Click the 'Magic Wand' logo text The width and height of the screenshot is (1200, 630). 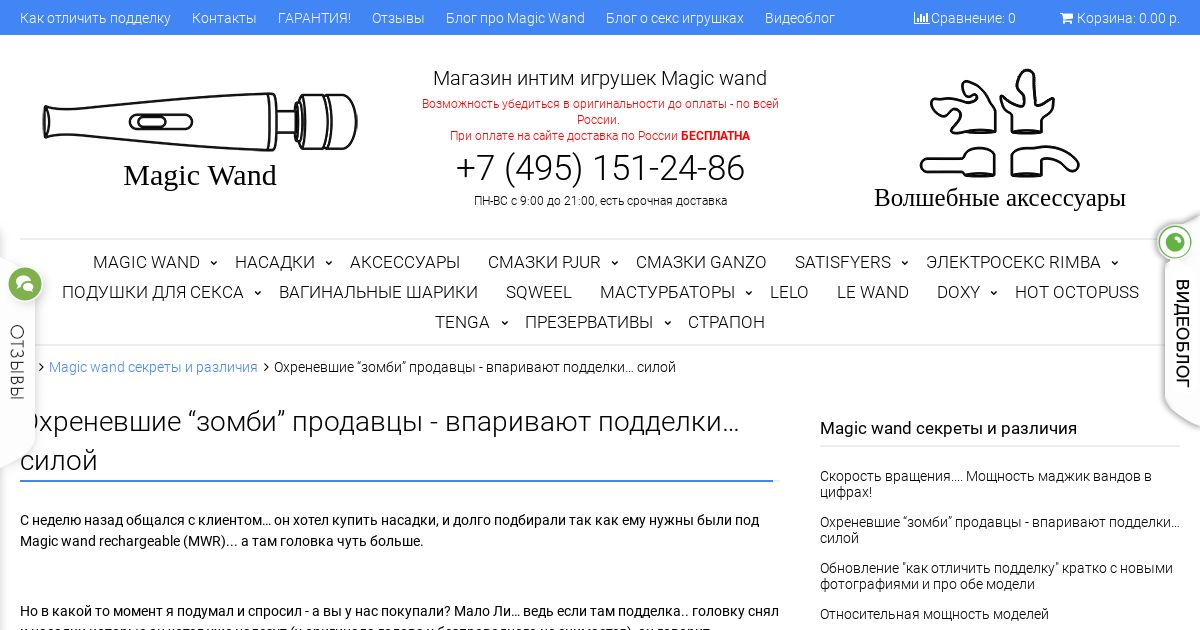click(x=200, y=175)
